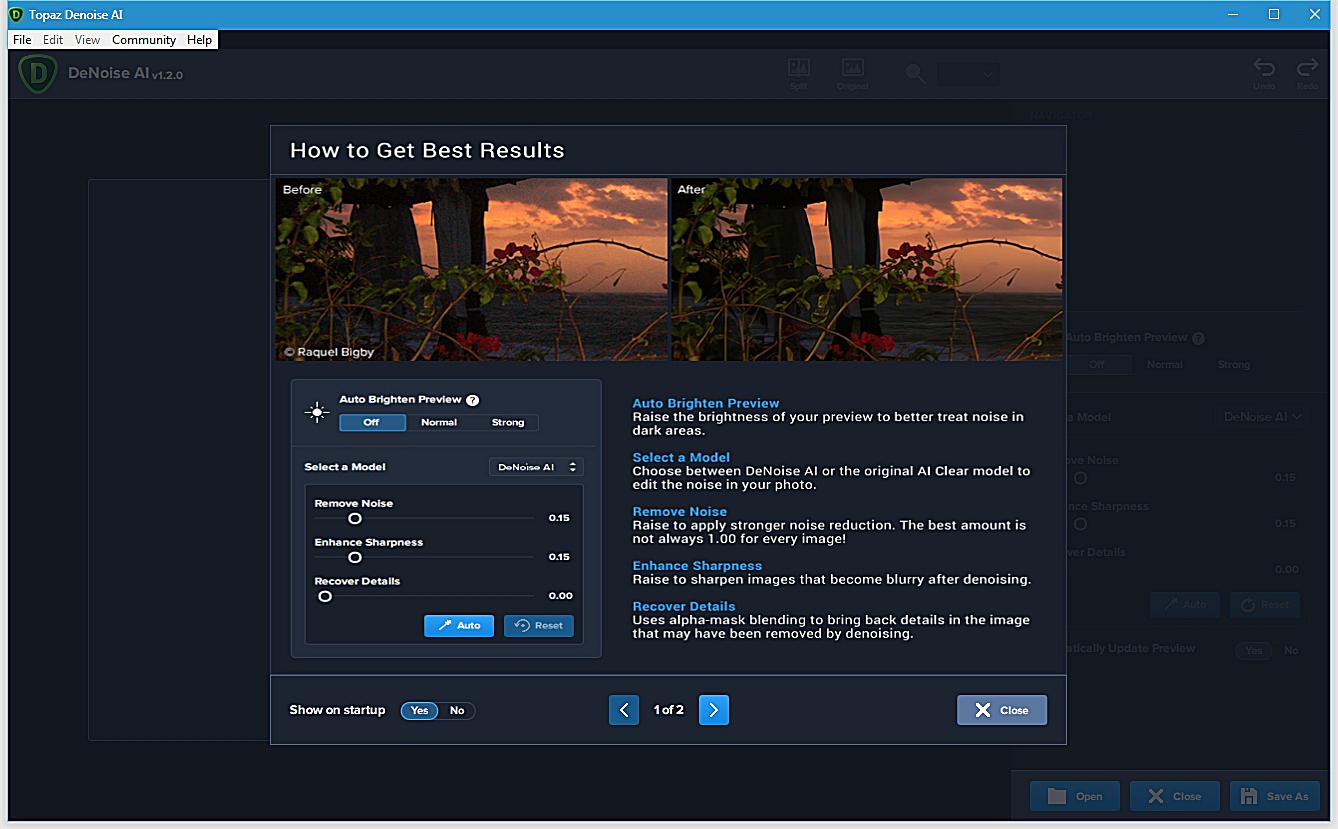Screen dimensions: 1338x829
Task: Click the Redo arrow in the toolbar
Action: click(1307, 74)
